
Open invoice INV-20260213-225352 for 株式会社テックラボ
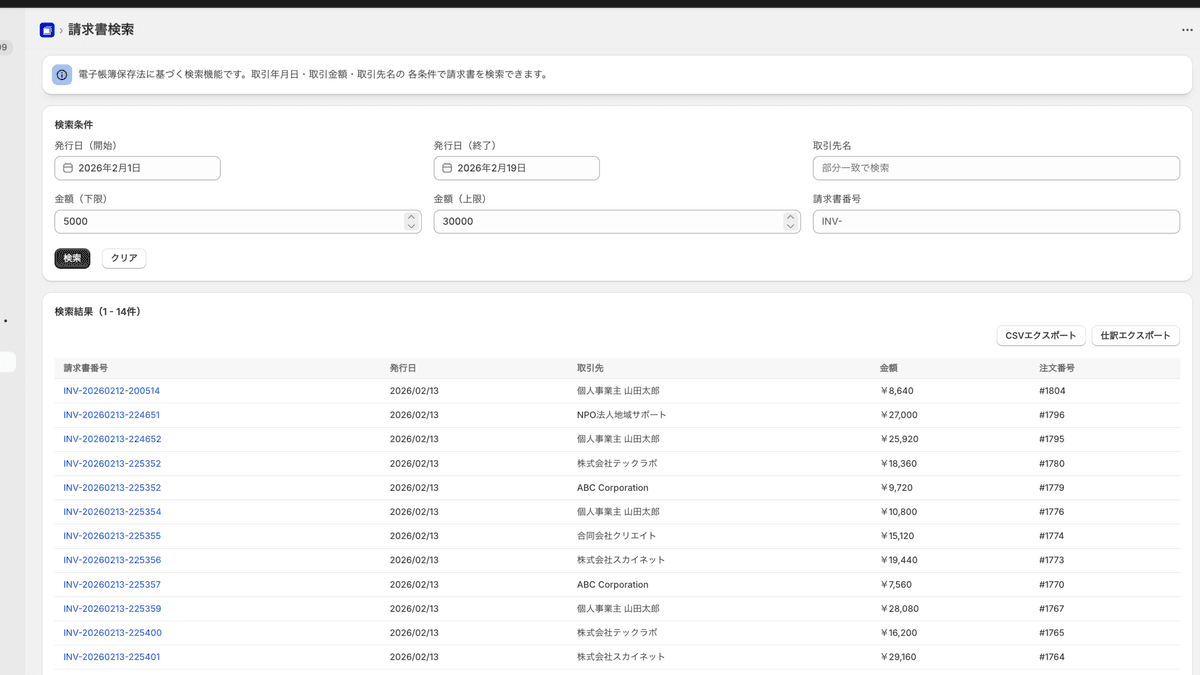pos(111,464)
